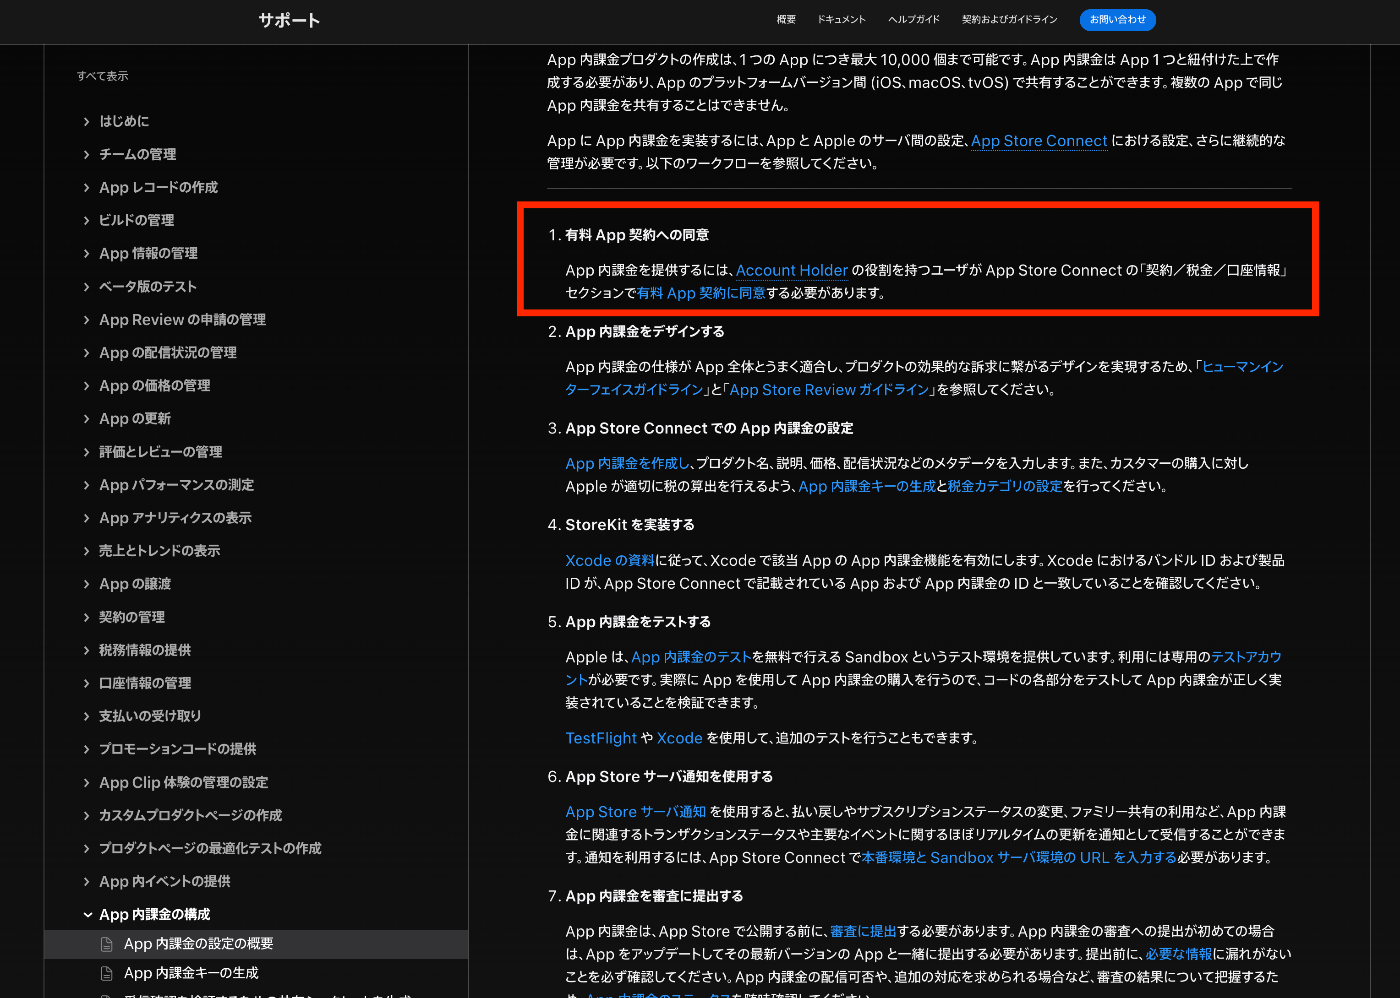Viewport: 1400px width, 998px height.
Task: Select App パフォーマンスの測定 in sidebar
Action: (x=177, y=485)
